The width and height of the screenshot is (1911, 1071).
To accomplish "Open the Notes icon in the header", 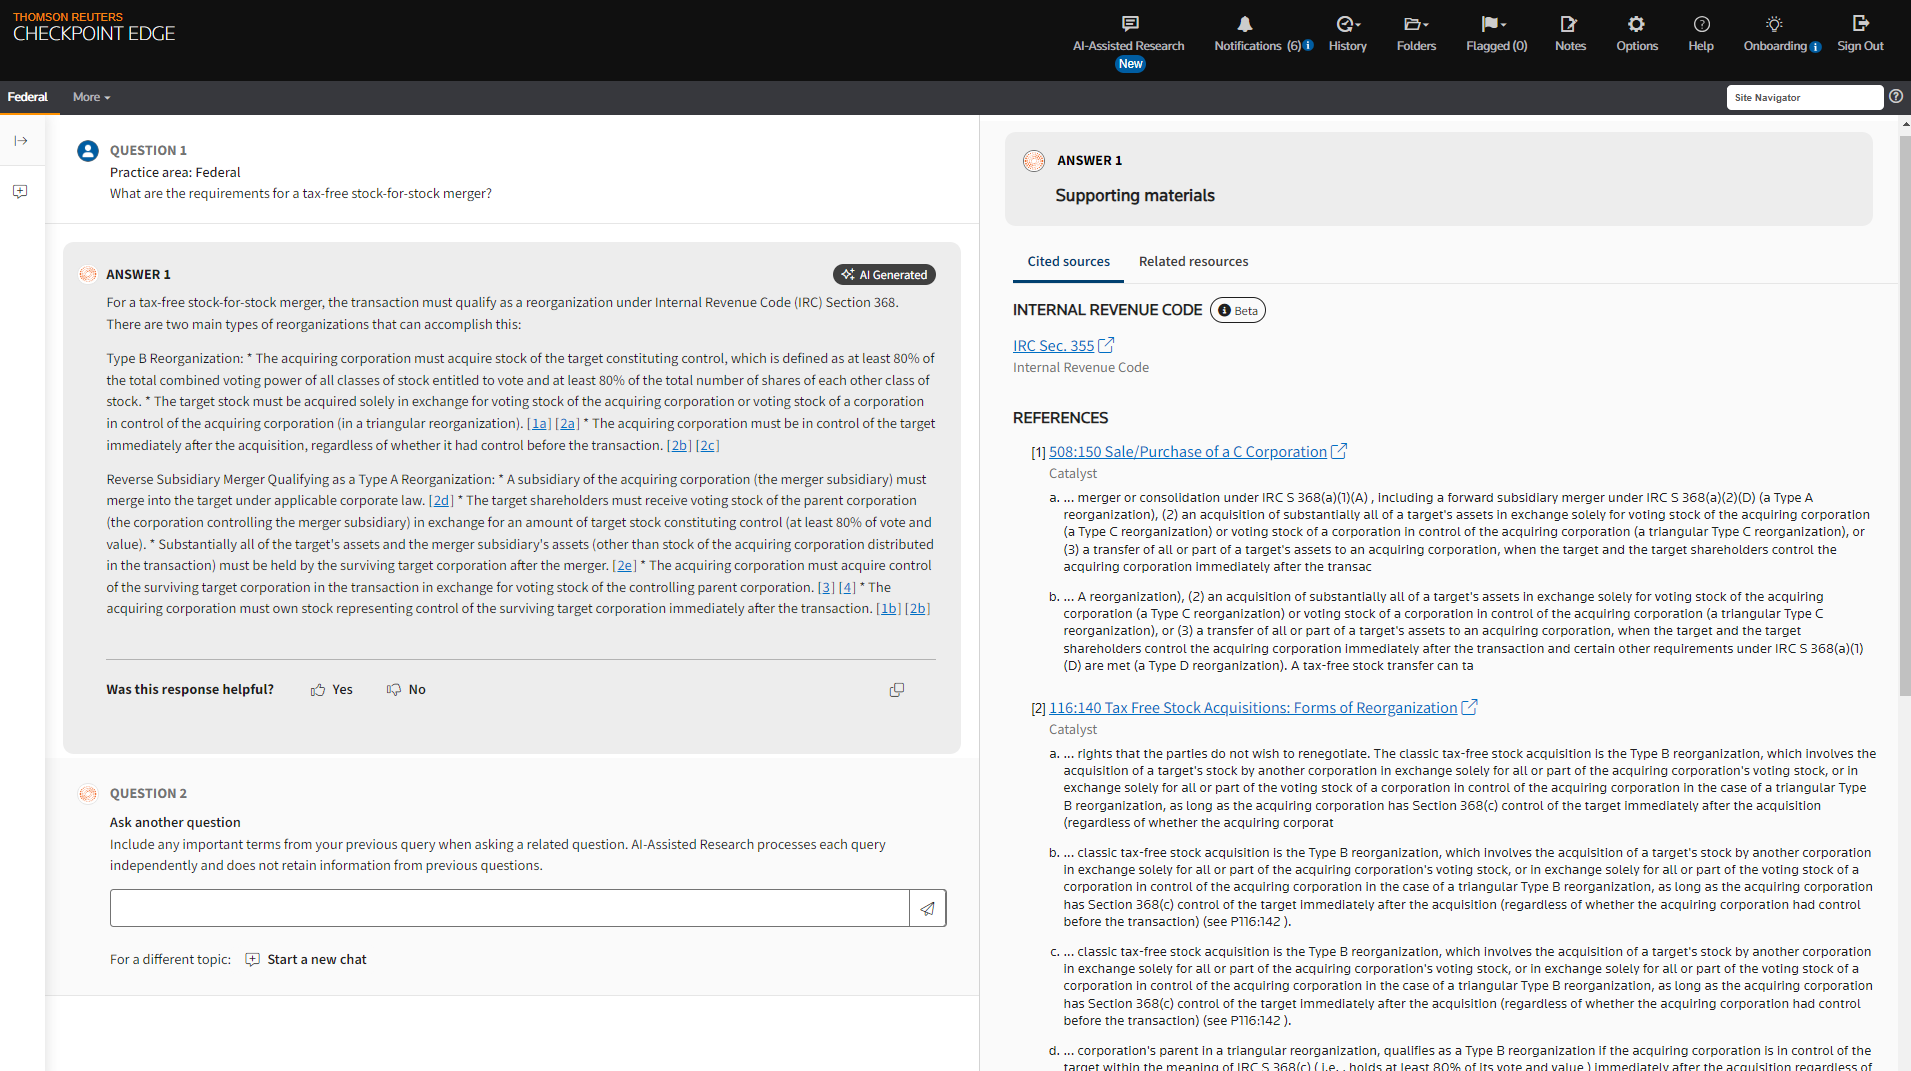I will [x=1569, y=24].
